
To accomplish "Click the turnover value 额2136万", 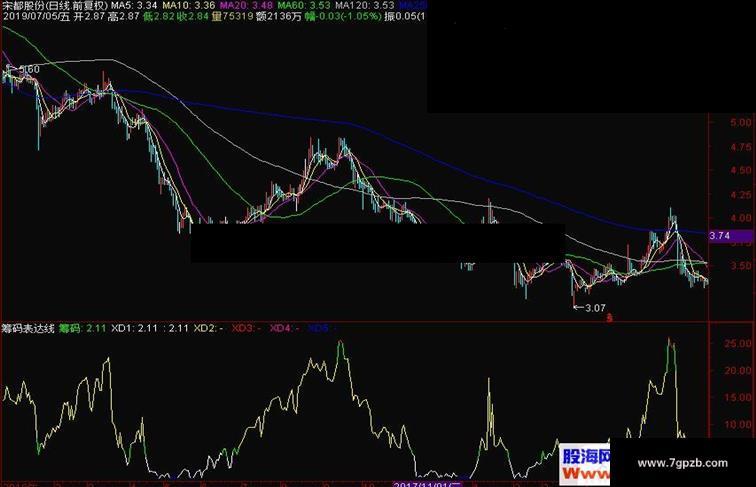I will pos(279,16).
